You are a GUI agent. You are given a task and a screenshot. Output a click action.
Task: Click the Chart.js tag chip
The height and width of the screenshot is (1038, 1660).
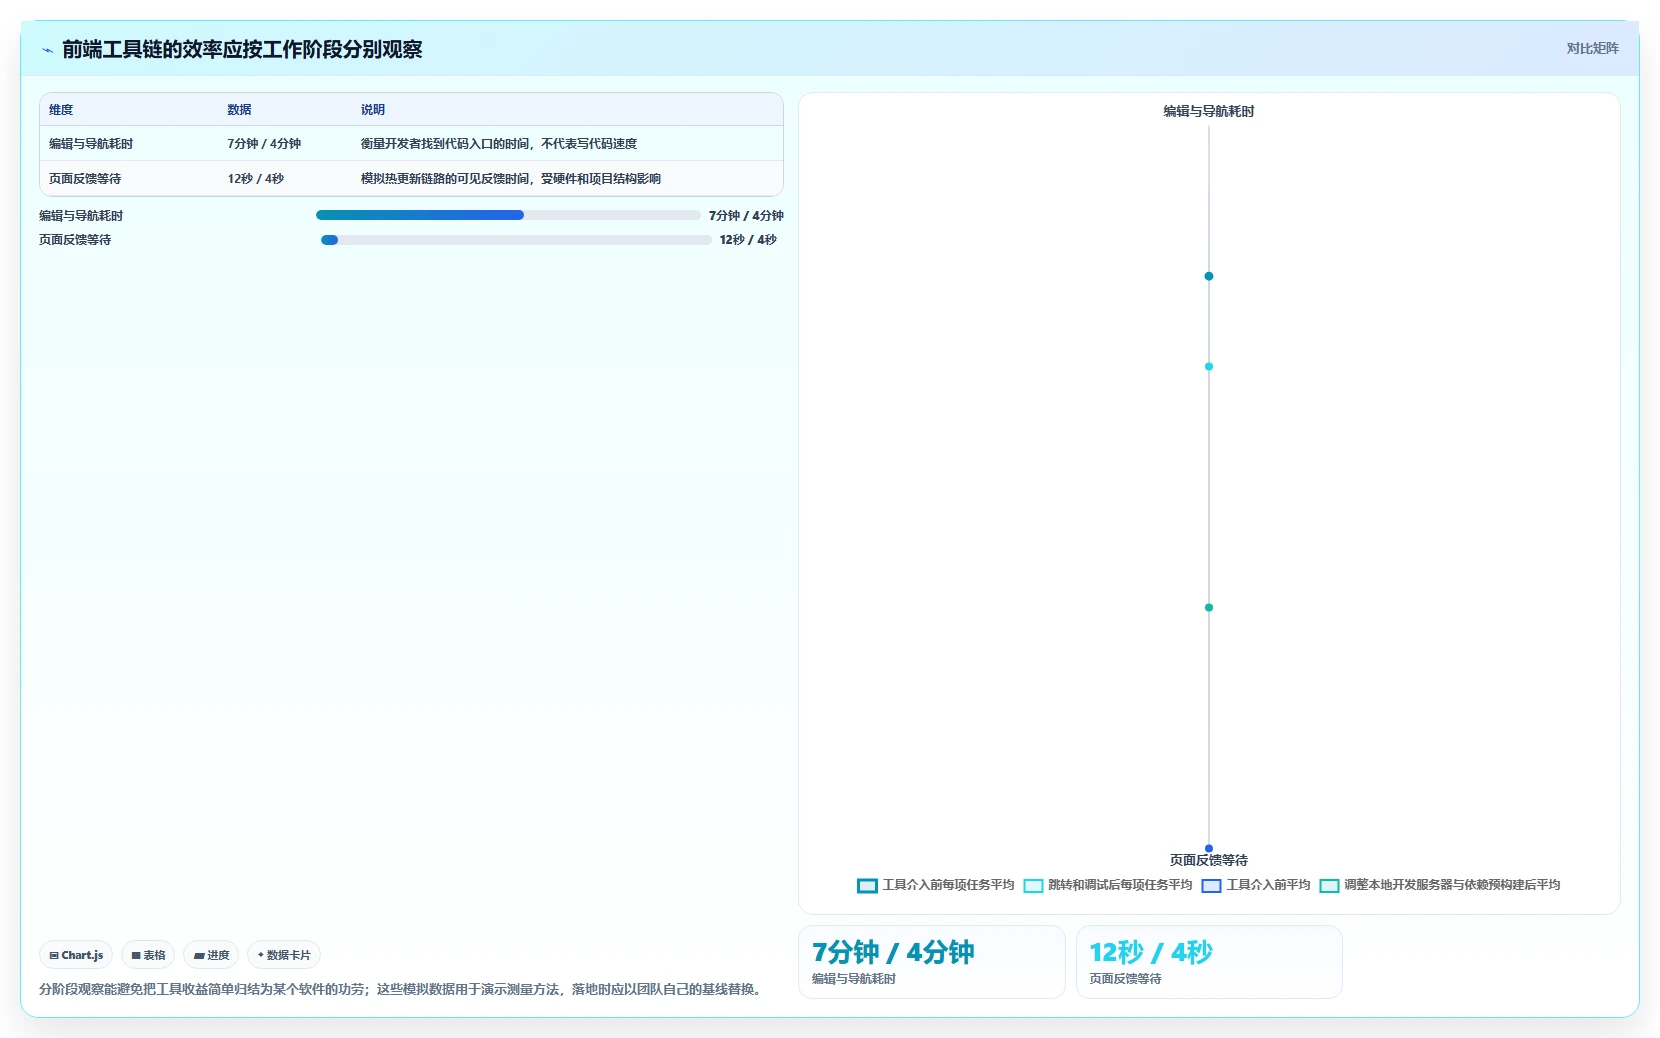(76, 955)
